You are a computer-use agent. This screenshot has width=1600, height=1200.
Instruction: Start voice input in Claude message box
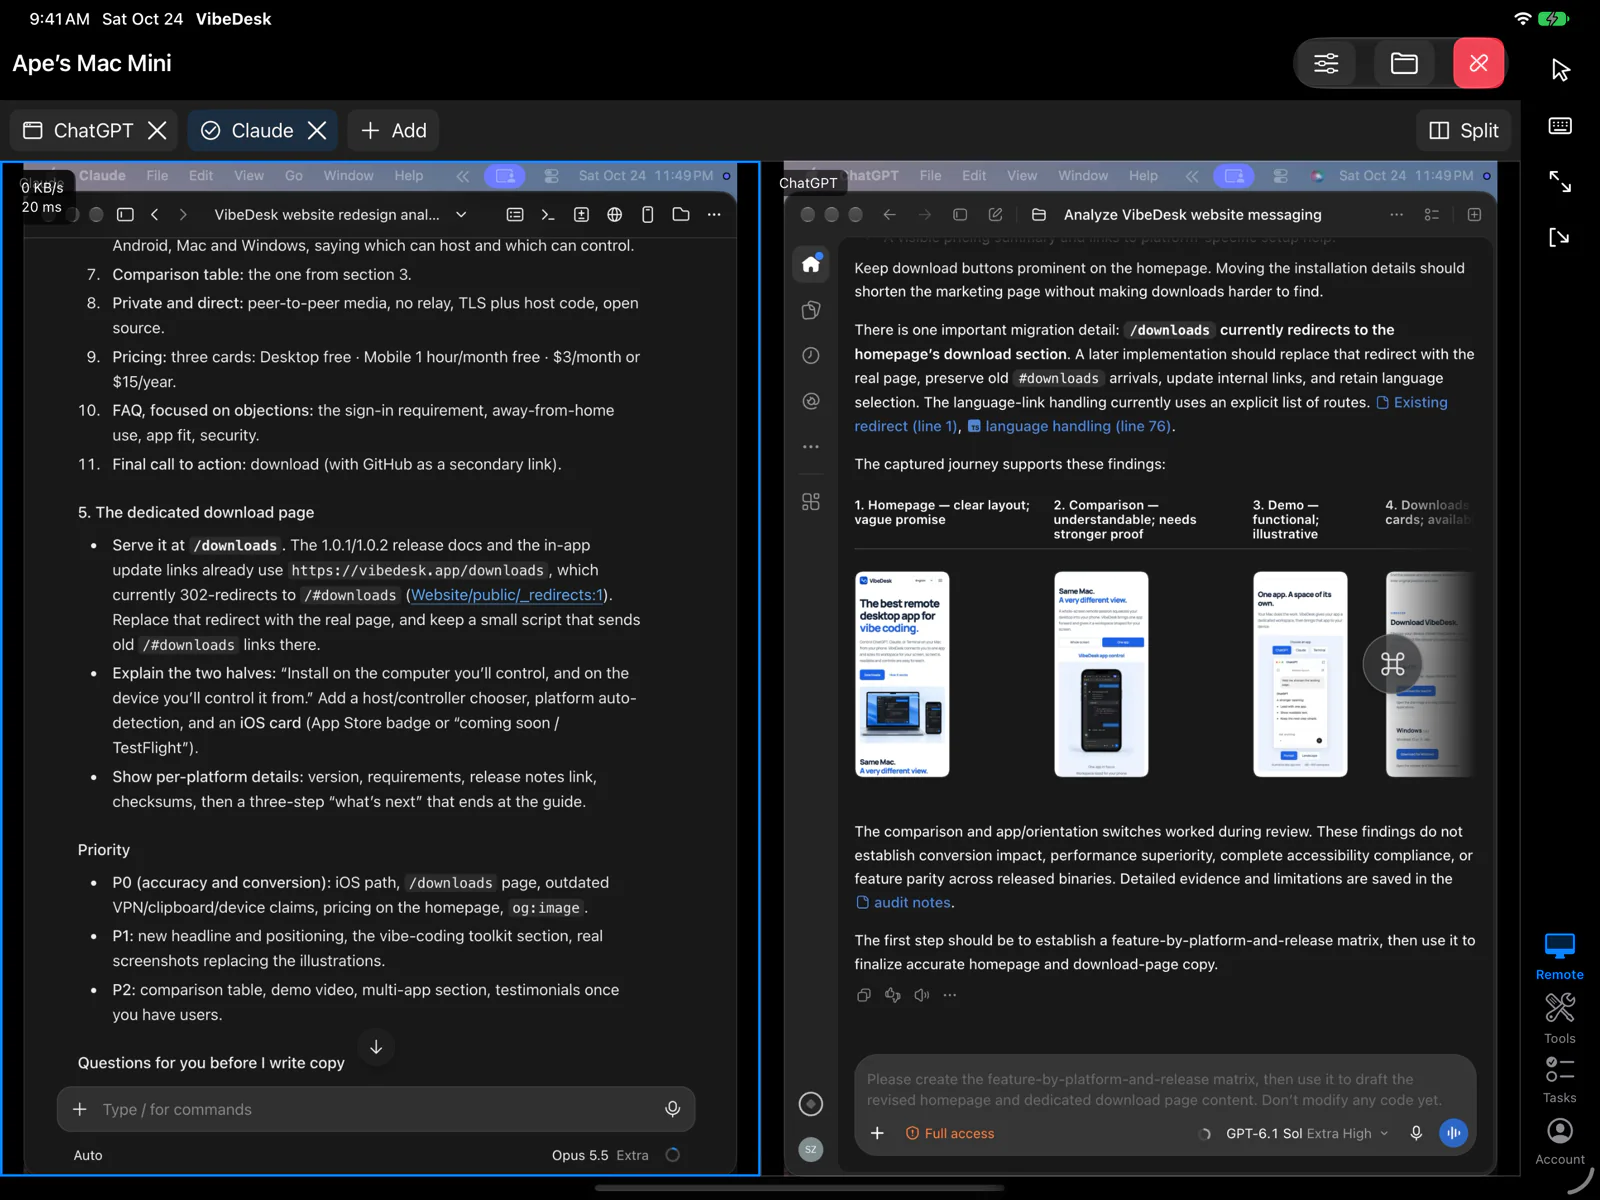coord(672,1109)
